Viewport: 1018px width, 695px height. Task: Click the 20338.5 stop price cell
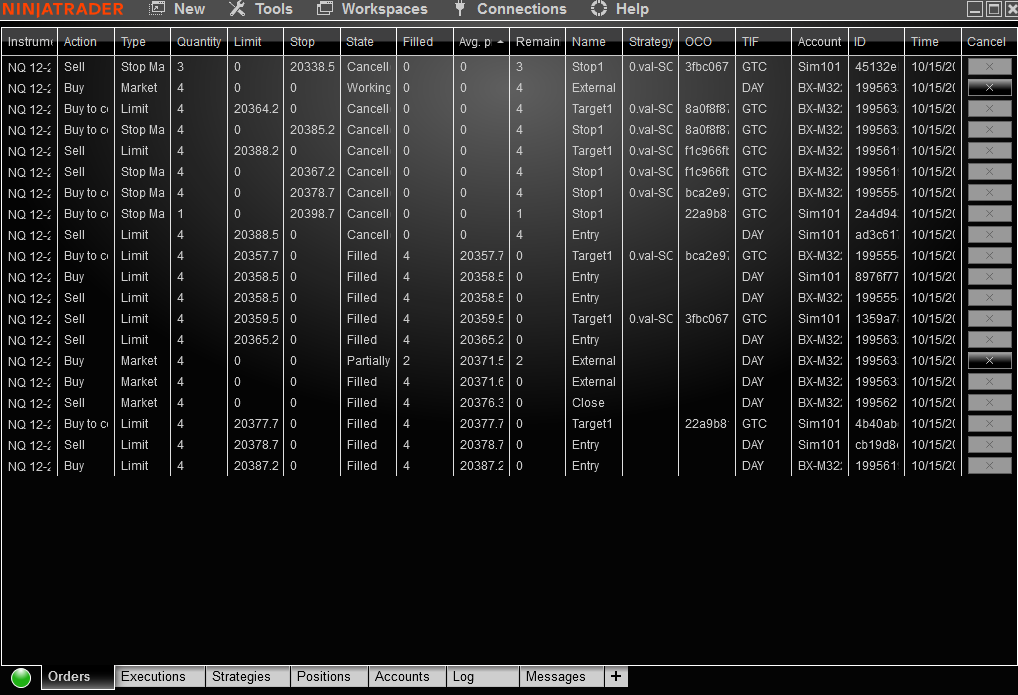point(312,67)
